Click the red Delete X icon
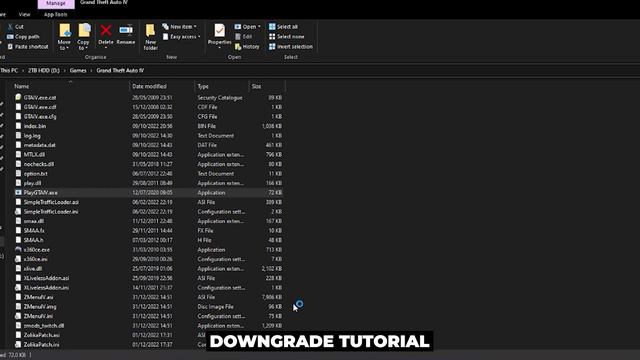The height and width of the screenshot is (360, 640). [x=106, y=31]
